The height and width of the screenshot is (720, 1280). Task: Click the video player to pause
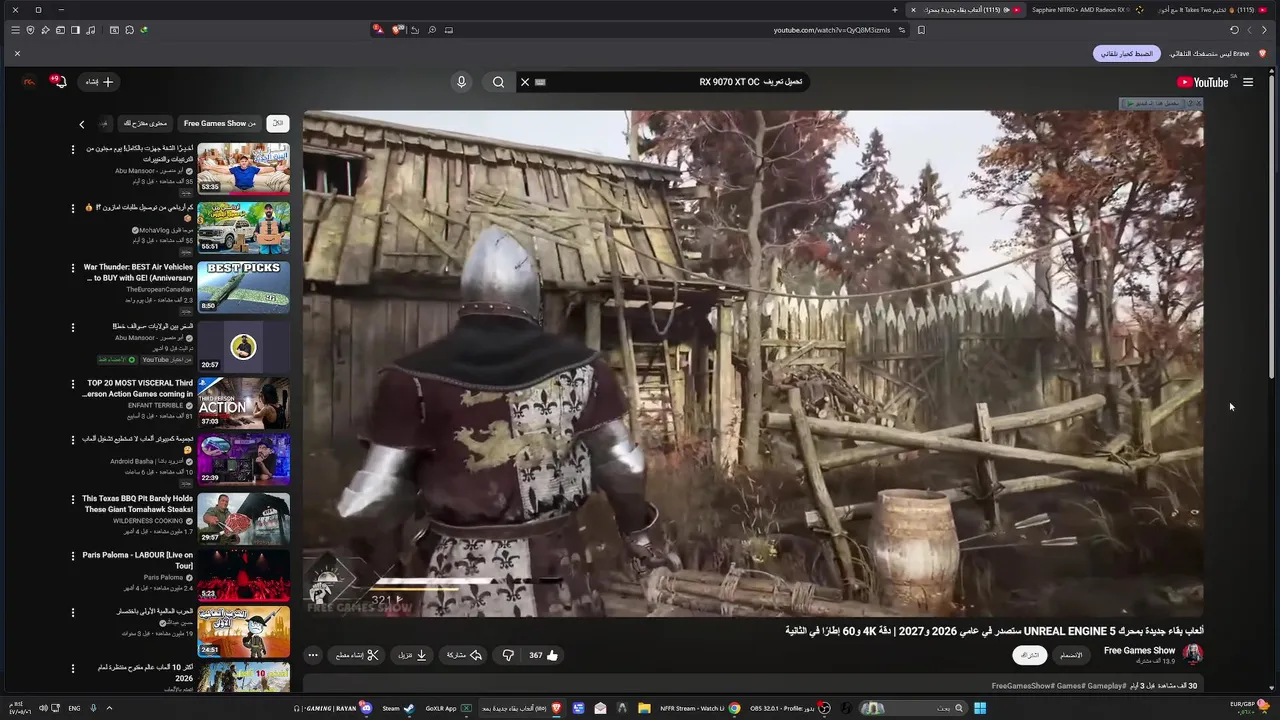[753, 362]
